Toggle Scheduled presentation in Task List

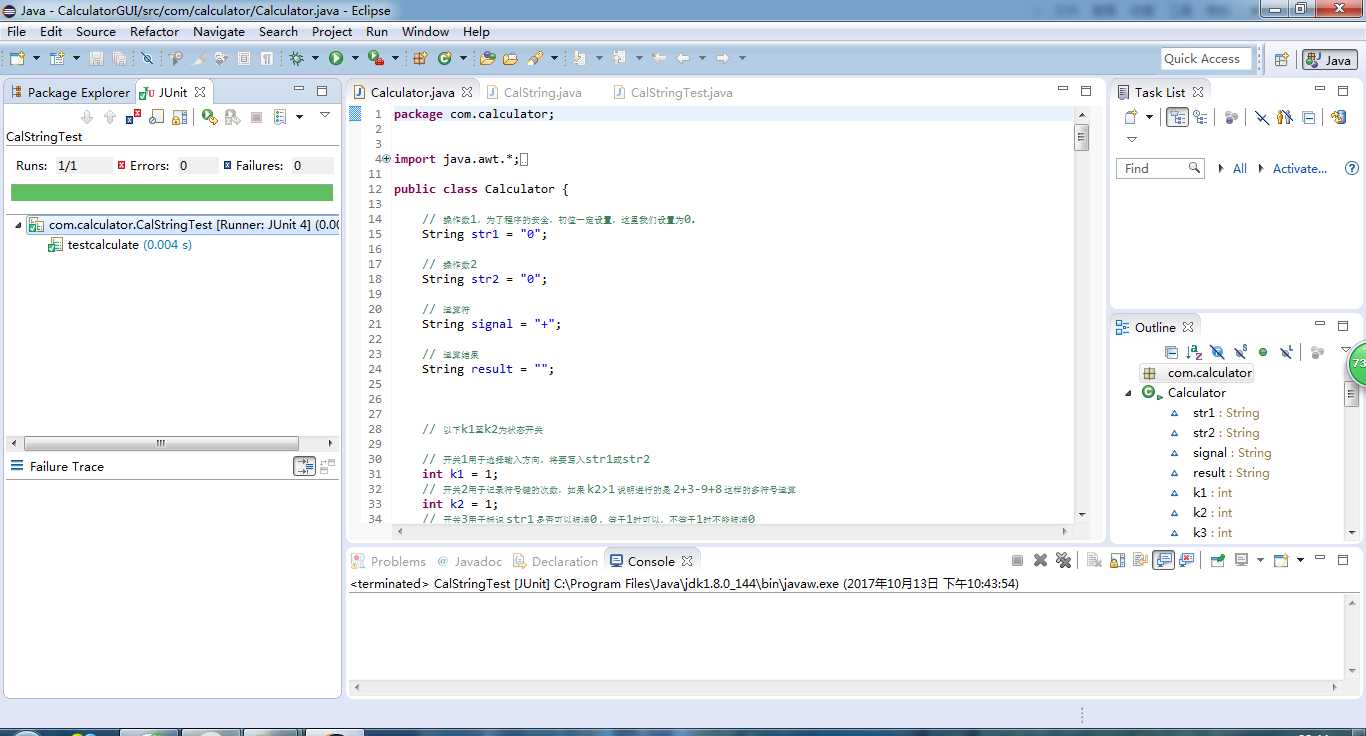(1200, 117)
